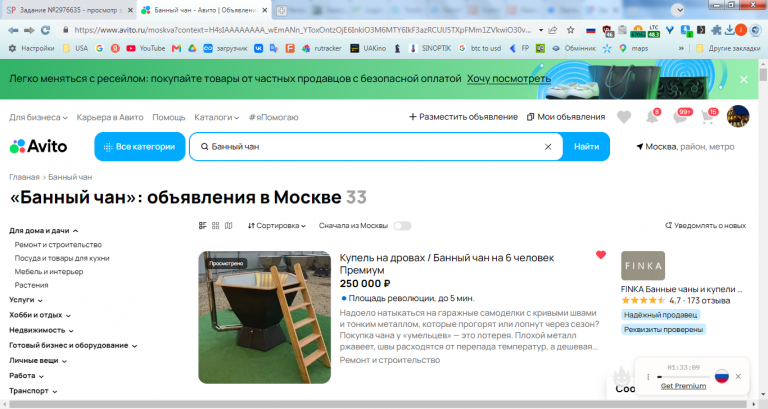Switch to grid view layout icon
768x409 pixels.
point(216,226)
